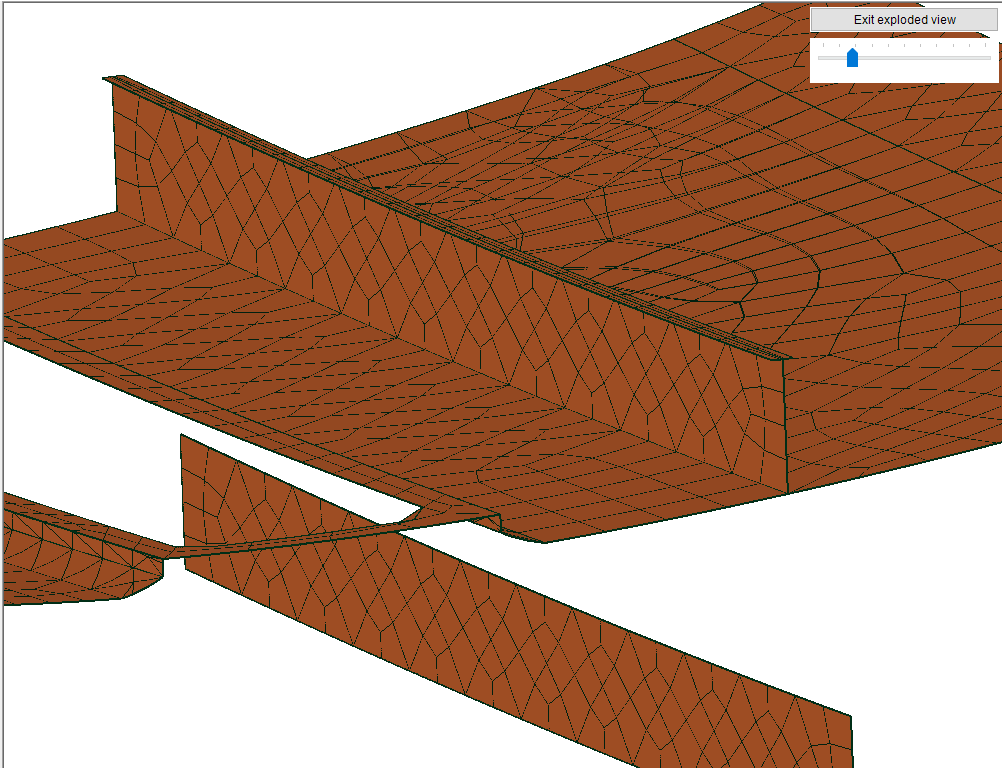The image size is (1002, 768).
Task: Click the blue explosion slider thumb
Action: point(852,58)
